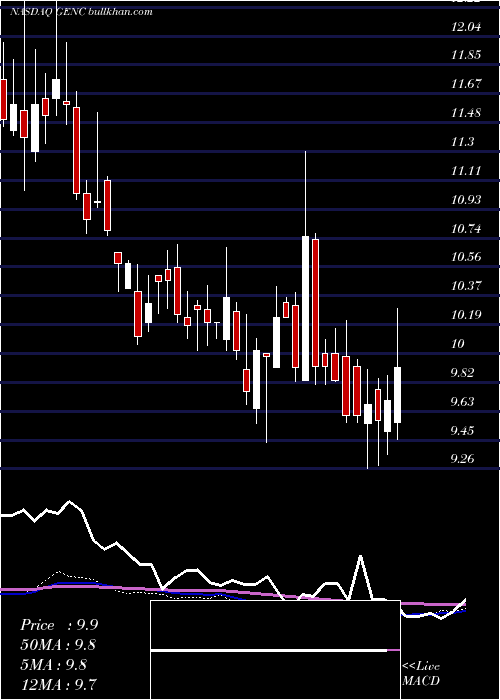Click the tall white candle with highest wick near 11.3
The image size is (500, 700).
[x=305, y=308]
